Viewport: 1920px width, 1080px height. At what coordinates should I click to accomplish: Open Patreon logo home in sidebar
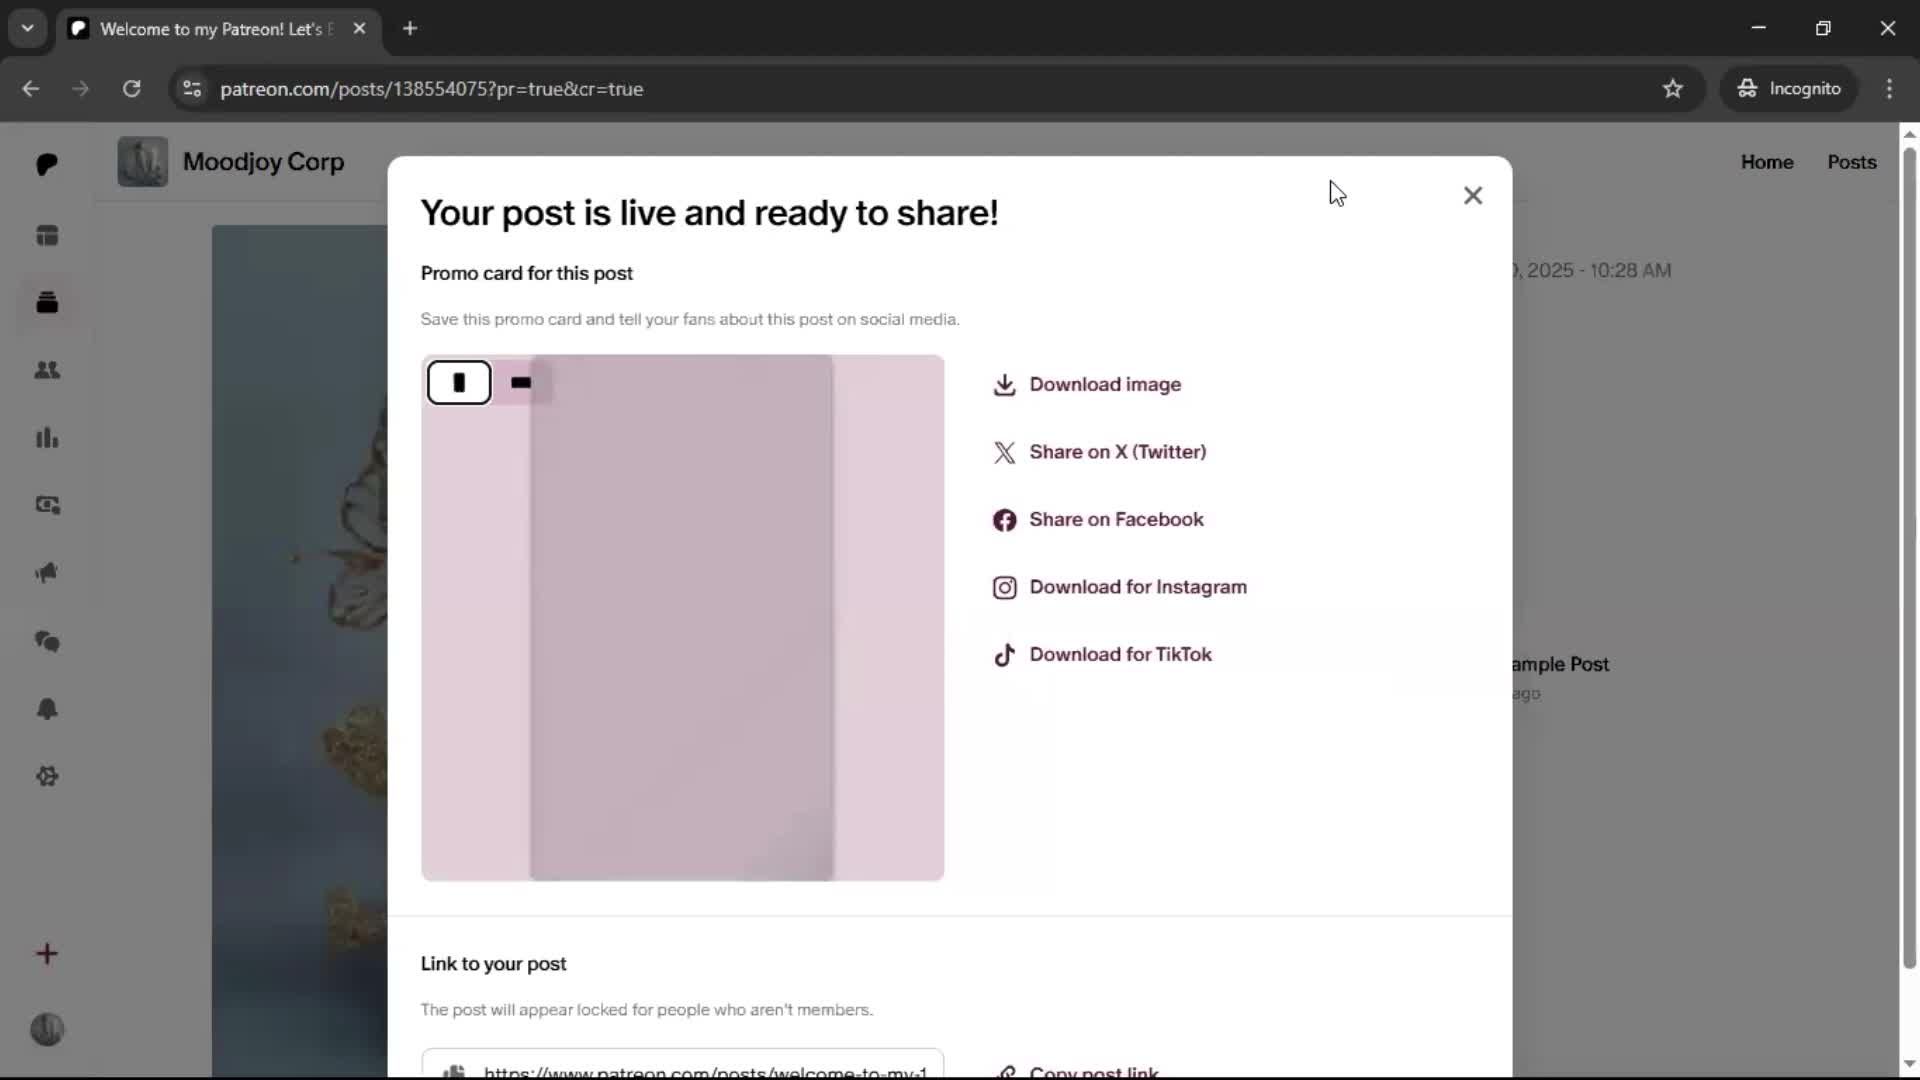(x=47, y=164)
